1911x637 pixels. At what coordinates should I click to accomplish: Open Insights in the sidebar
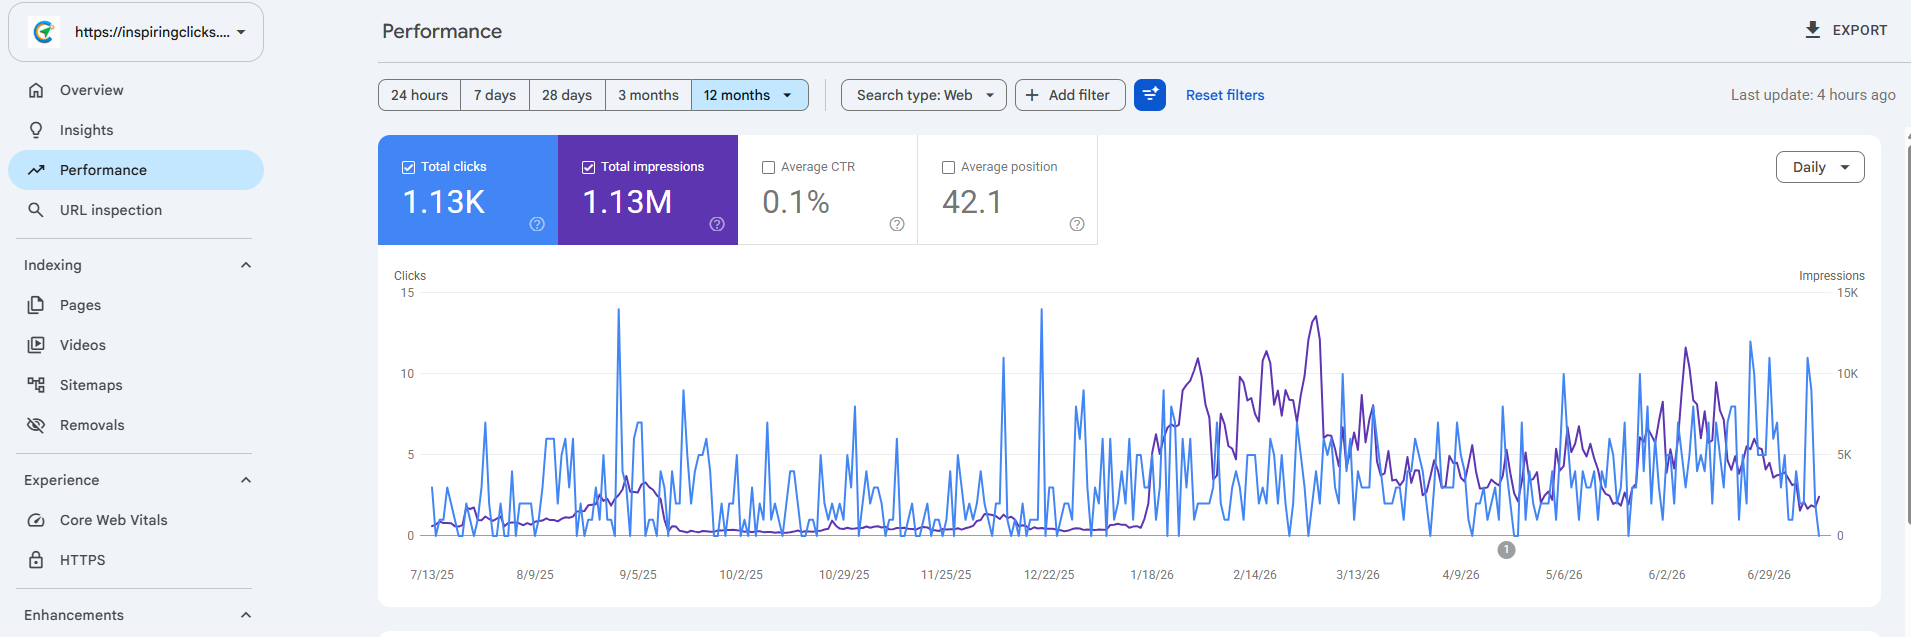(136, 130)
